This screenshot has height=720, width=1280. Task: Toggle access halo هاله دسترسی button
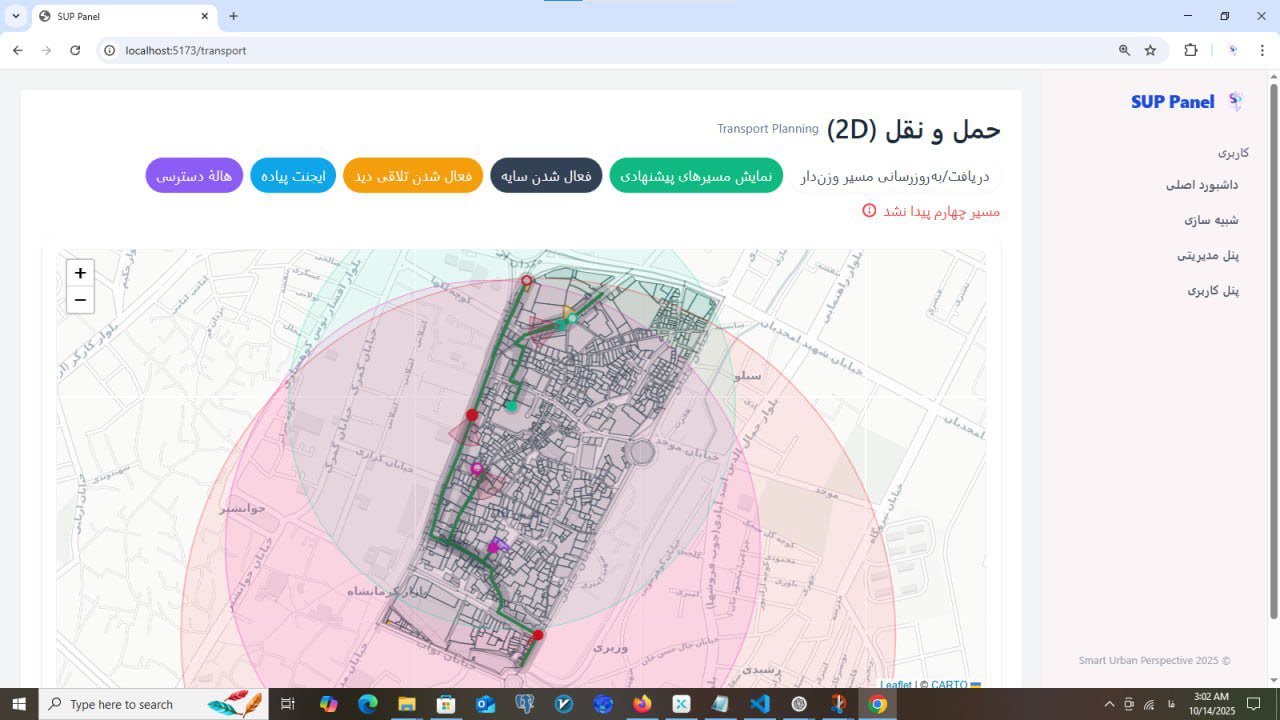click(194, 176)
